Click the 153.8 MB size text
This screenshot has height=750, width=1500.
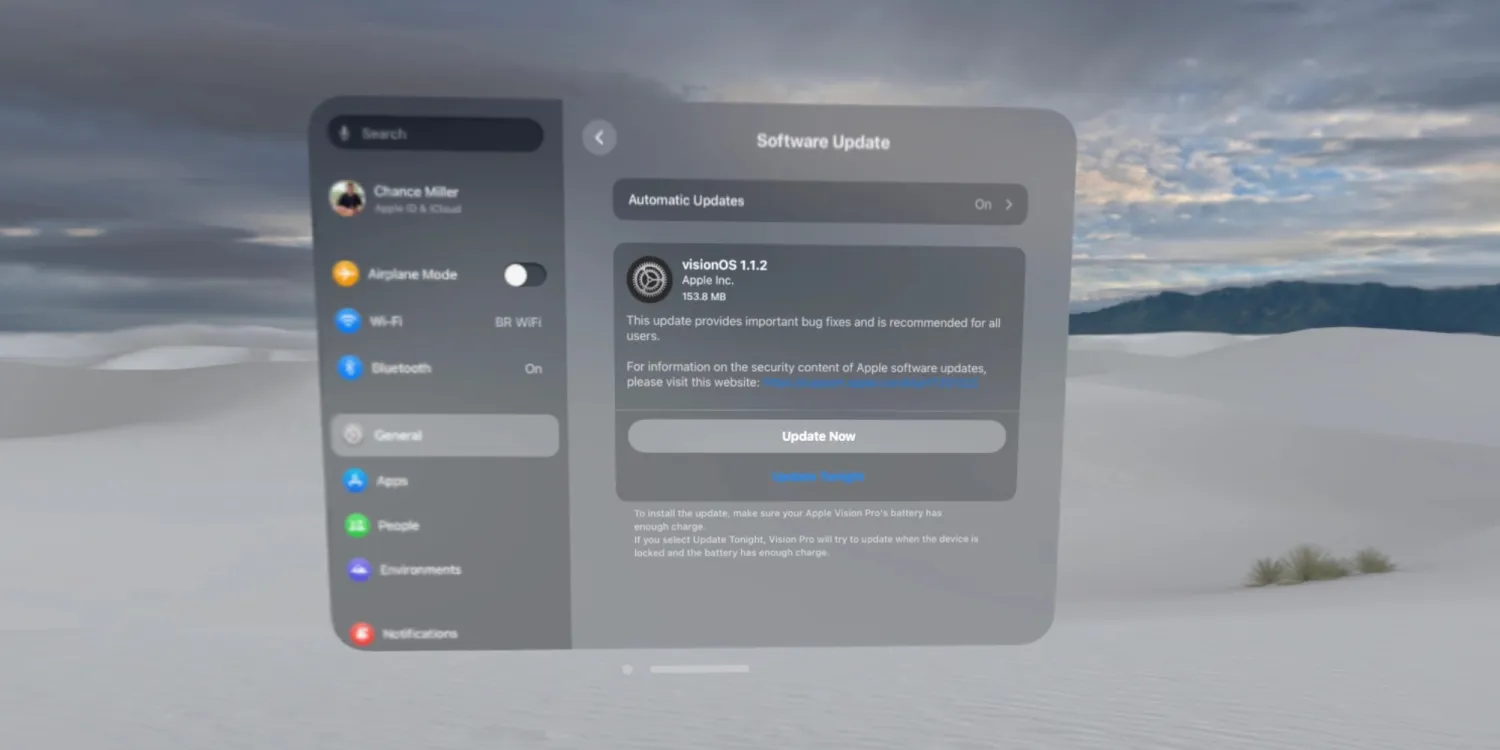click(704, 297)
